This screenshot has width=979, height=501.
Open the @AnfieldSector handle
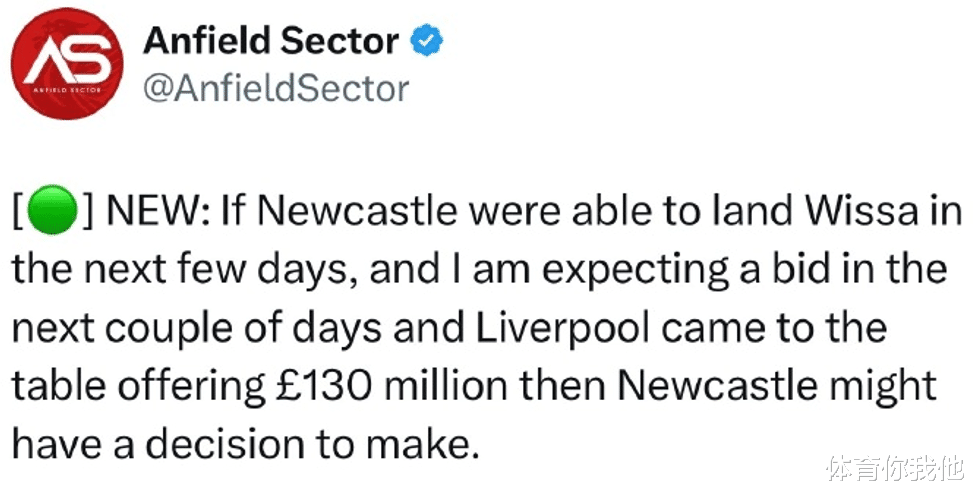[276, 88]
